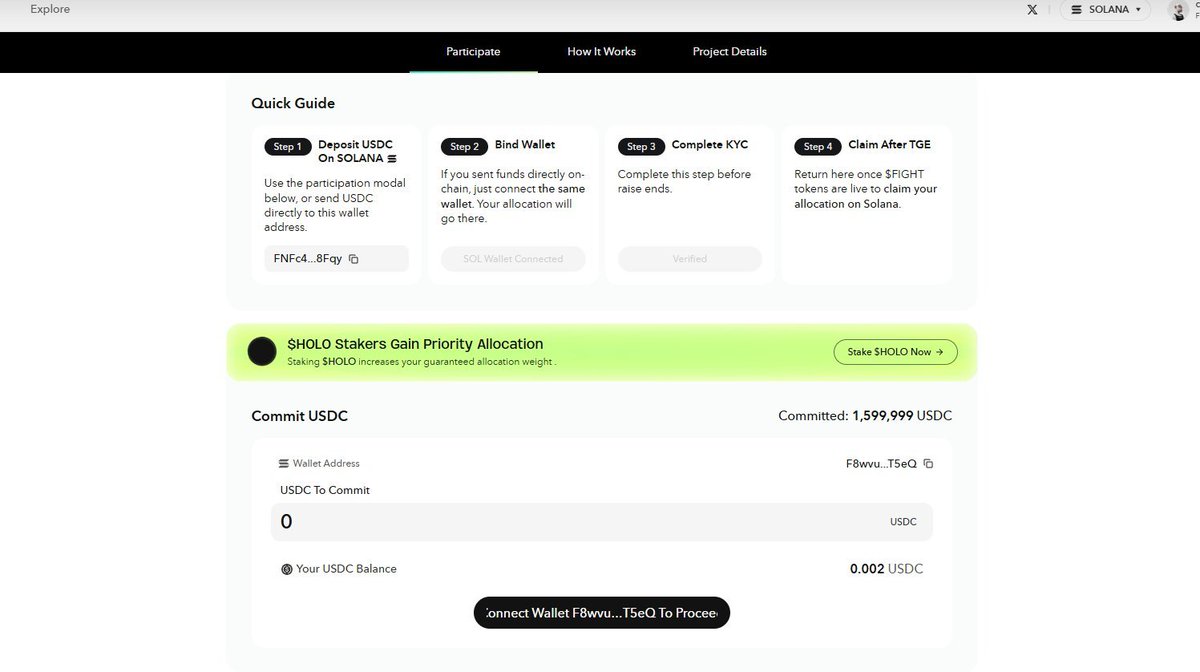
Task: Click the Connect Wallet F8wvu...T5eQ To Proceed button
Action: pos(602,613)
